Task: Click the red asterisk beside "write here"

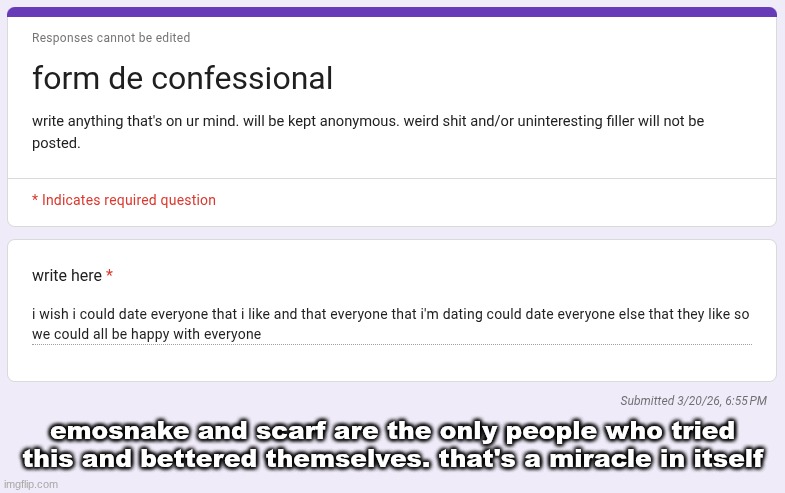Action: click(x=109, y=275)
